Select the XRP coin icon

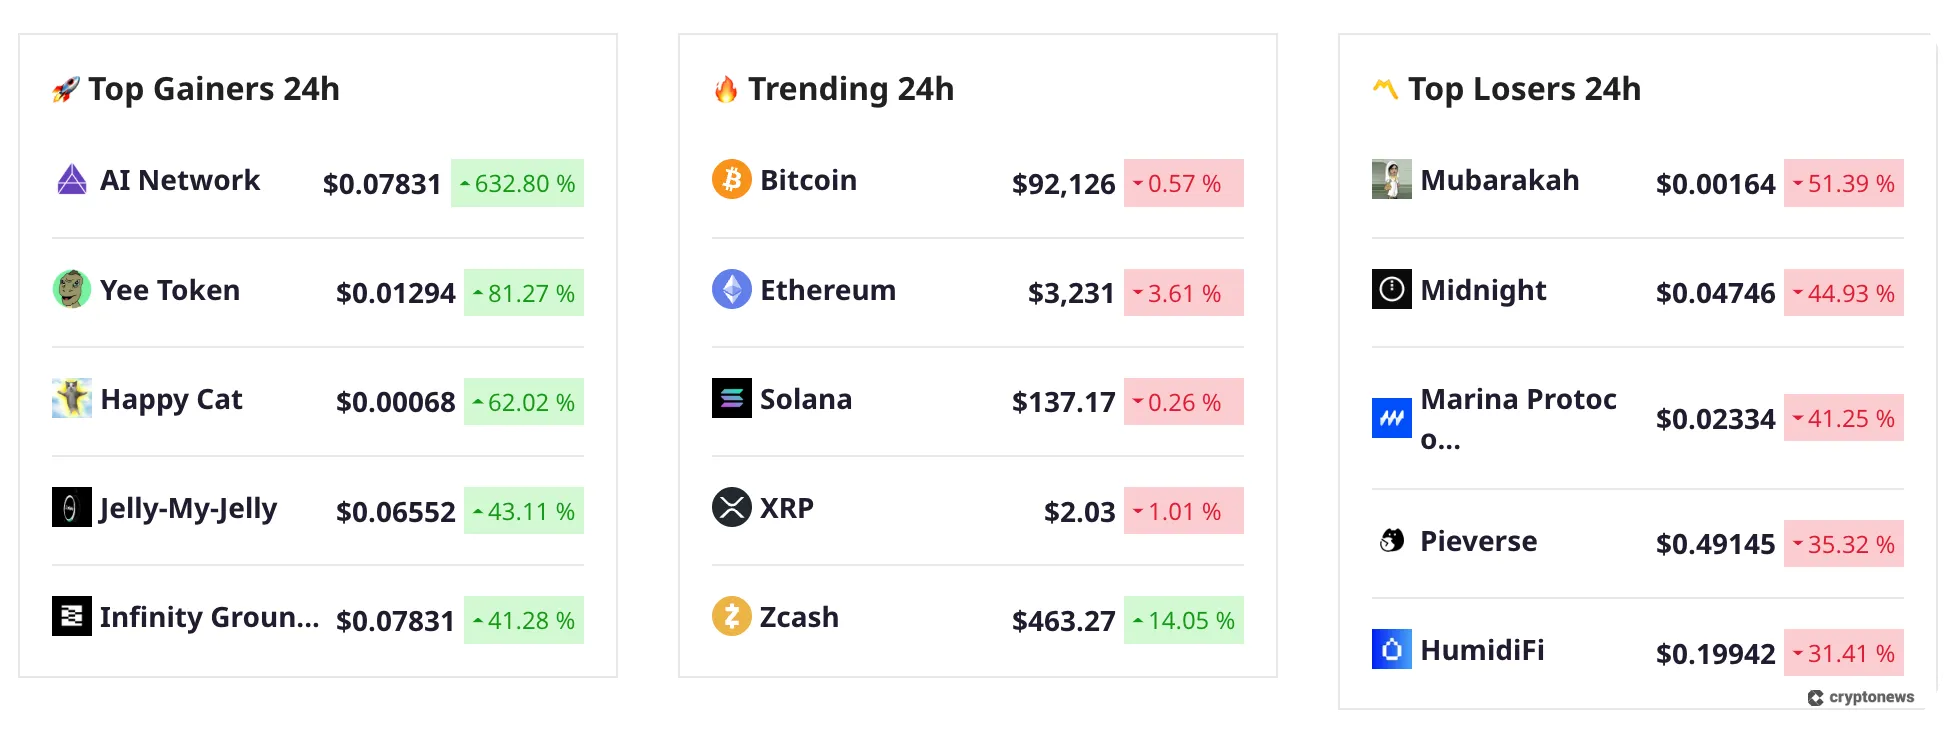(733, 508)
